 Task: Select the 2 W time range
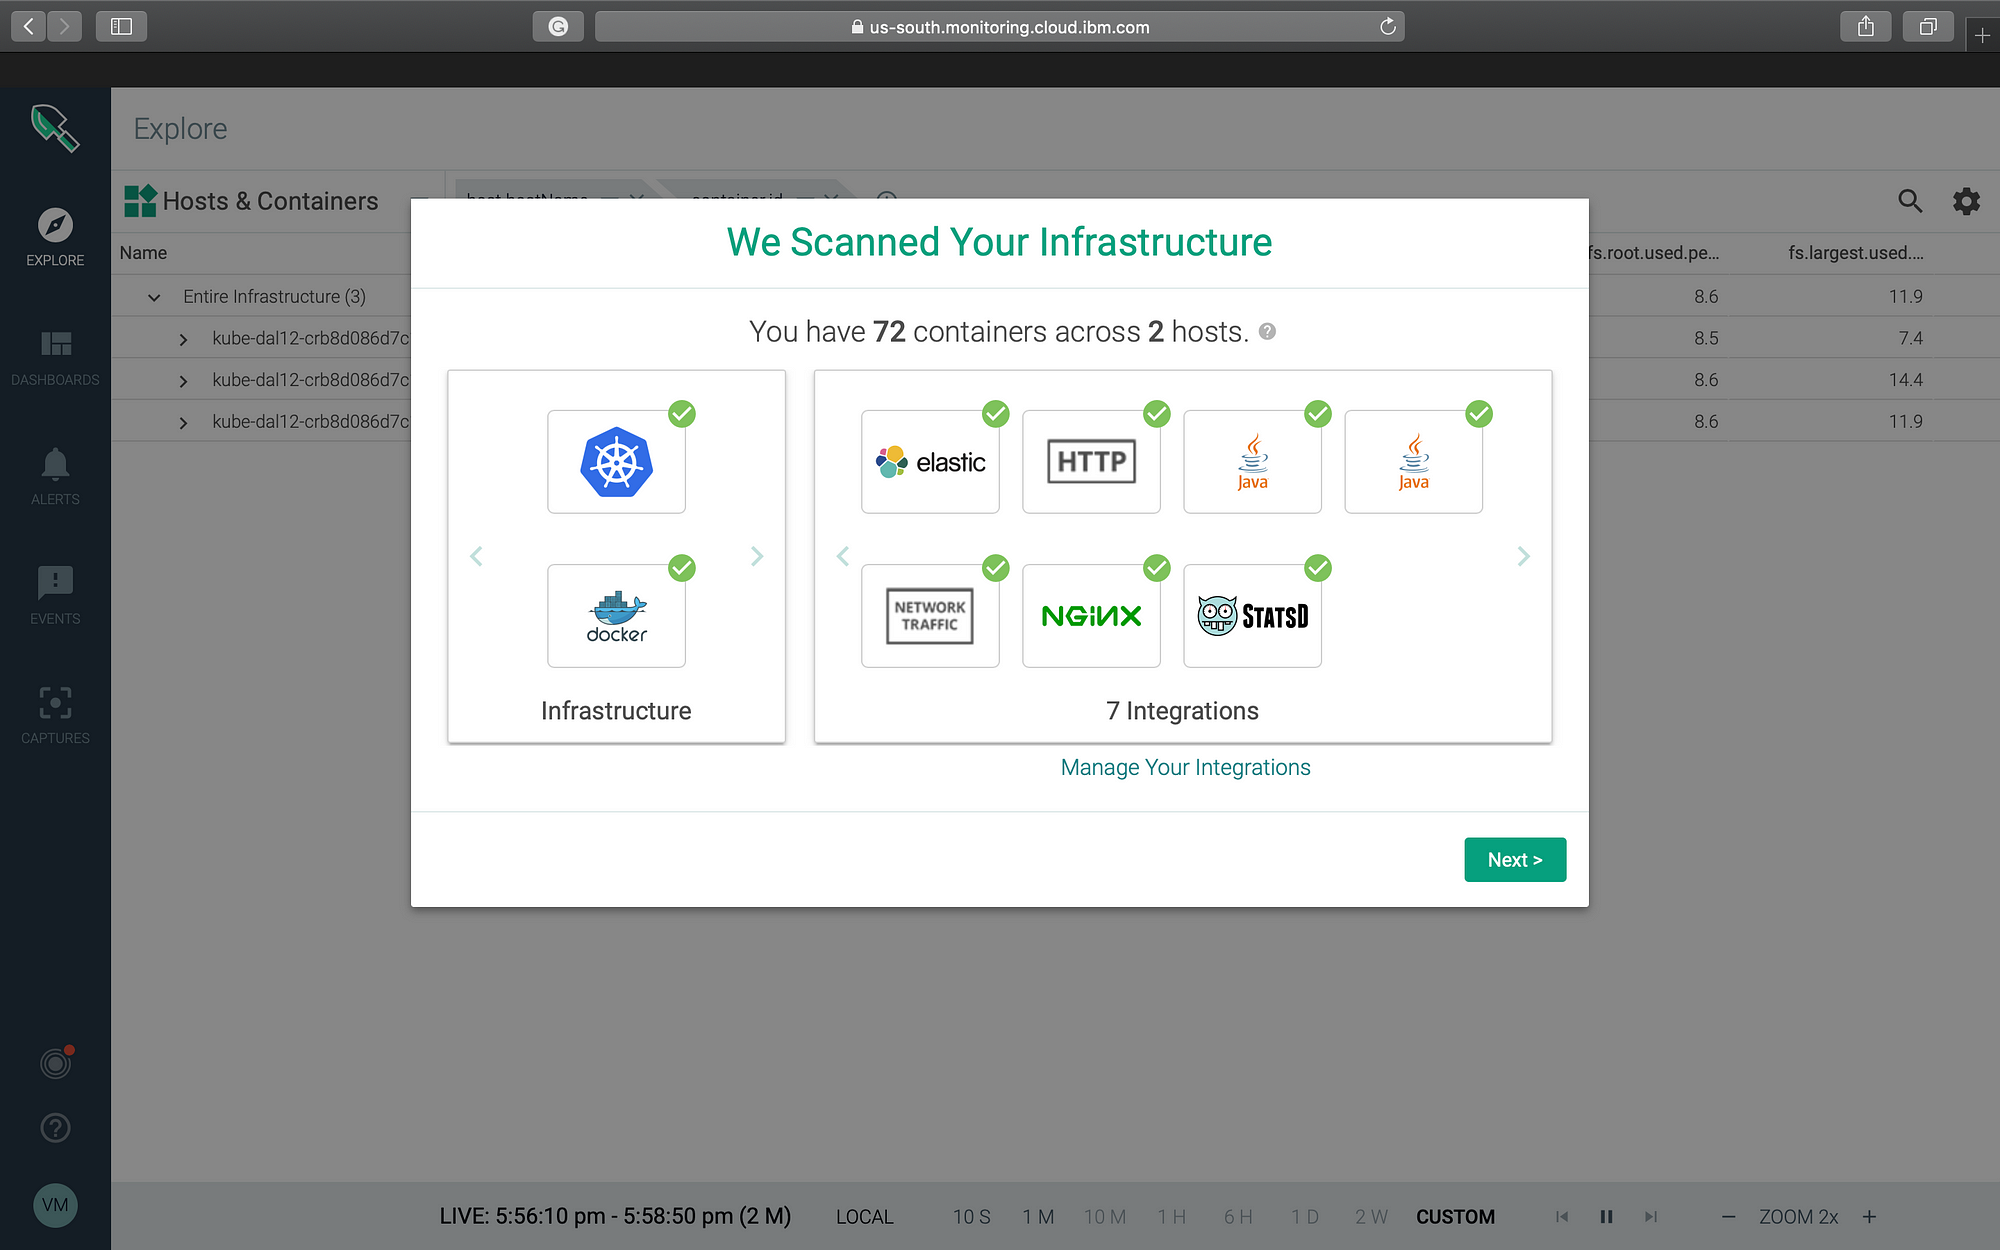pos(1371,1217)
